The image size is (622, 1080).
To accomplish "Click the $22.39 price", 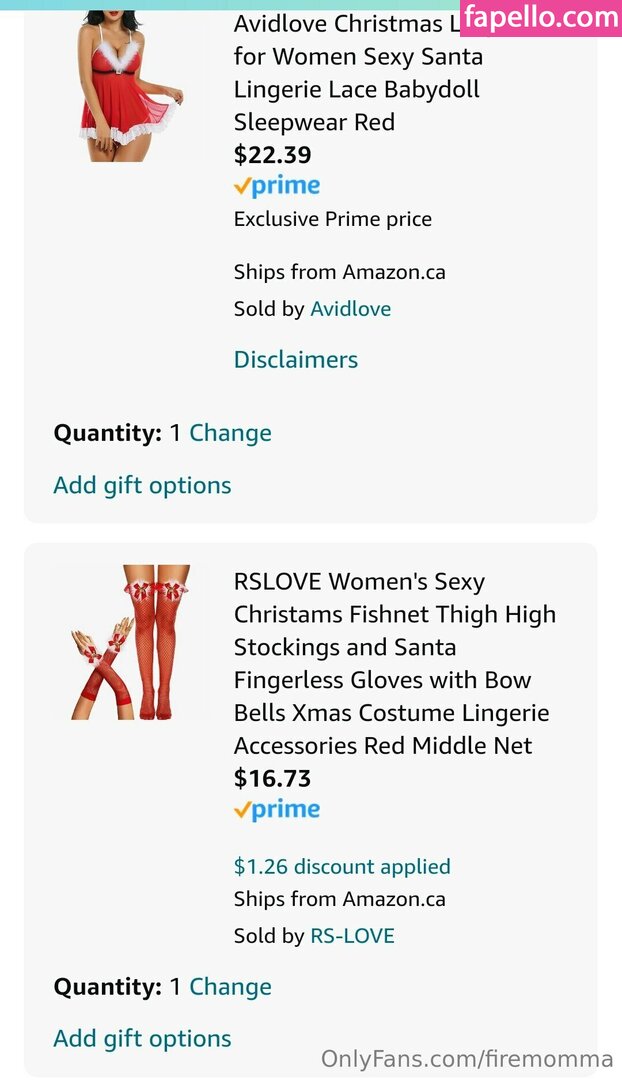I will tap(272, 155).
